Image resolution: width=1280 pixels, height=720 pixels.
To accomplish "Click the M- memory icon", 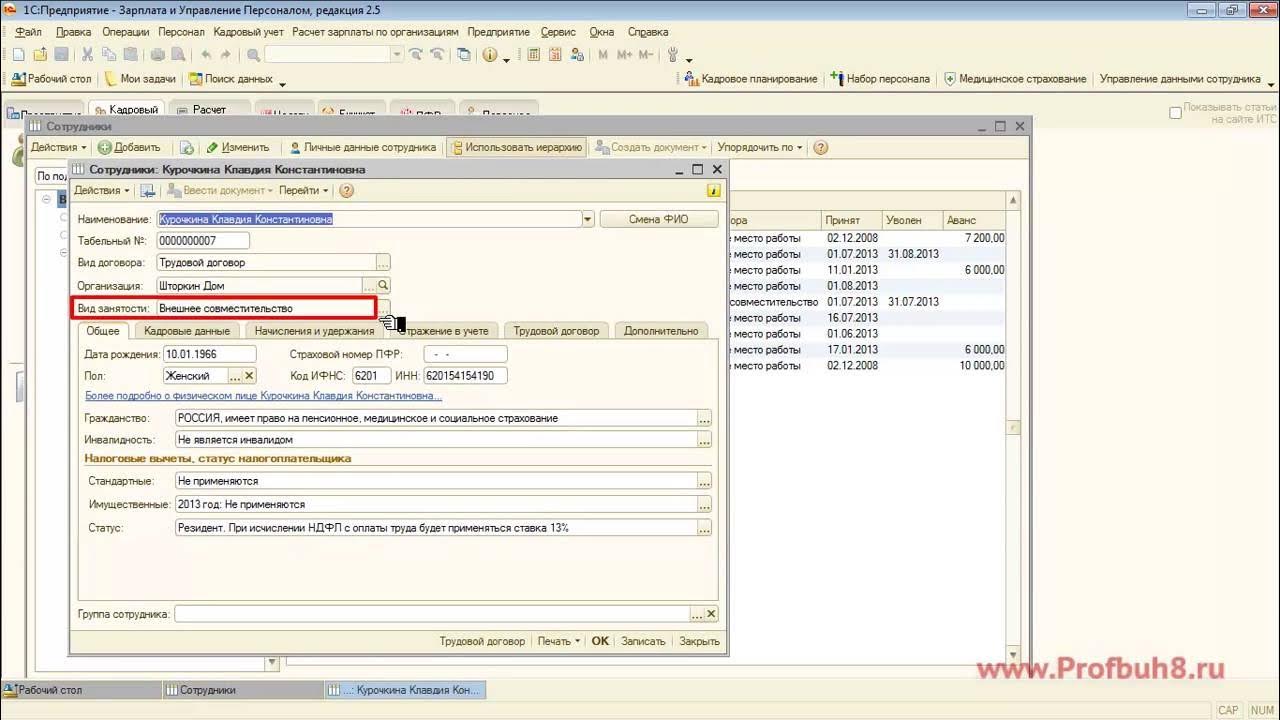I will click(x=646, y=55).
